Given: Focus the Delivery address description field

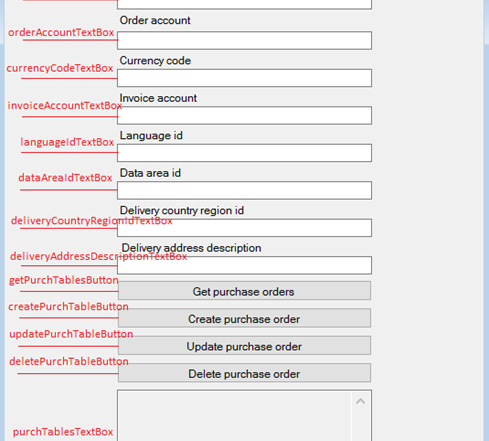Looking at the screenshot, I should click(x=244, y=265).
